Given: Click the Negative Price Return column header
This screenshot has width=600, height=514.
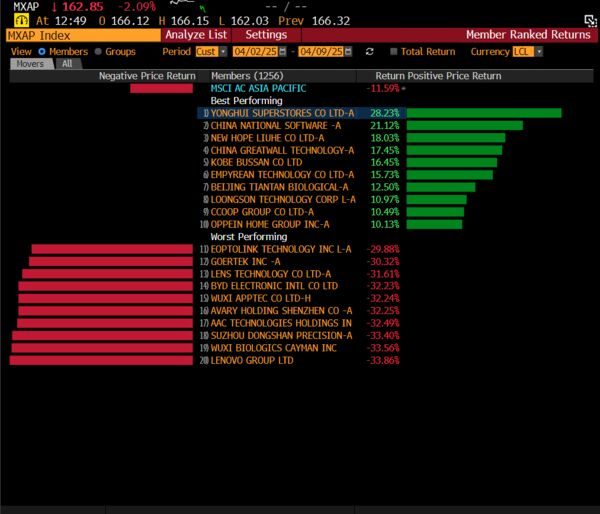Looking at the screenshot, I should click(147, 76).
